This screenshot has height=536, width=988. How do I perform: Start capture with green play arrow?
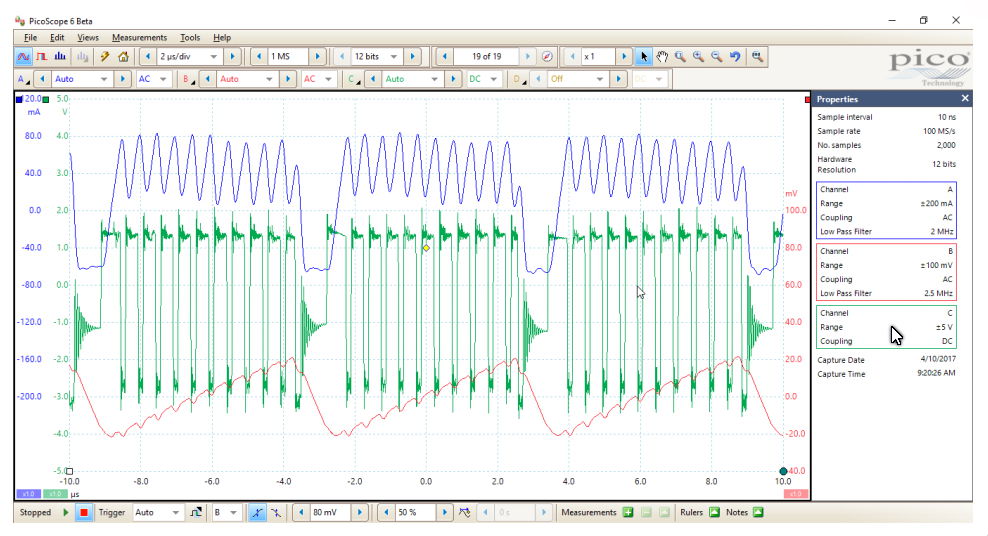tap(66, 513)
